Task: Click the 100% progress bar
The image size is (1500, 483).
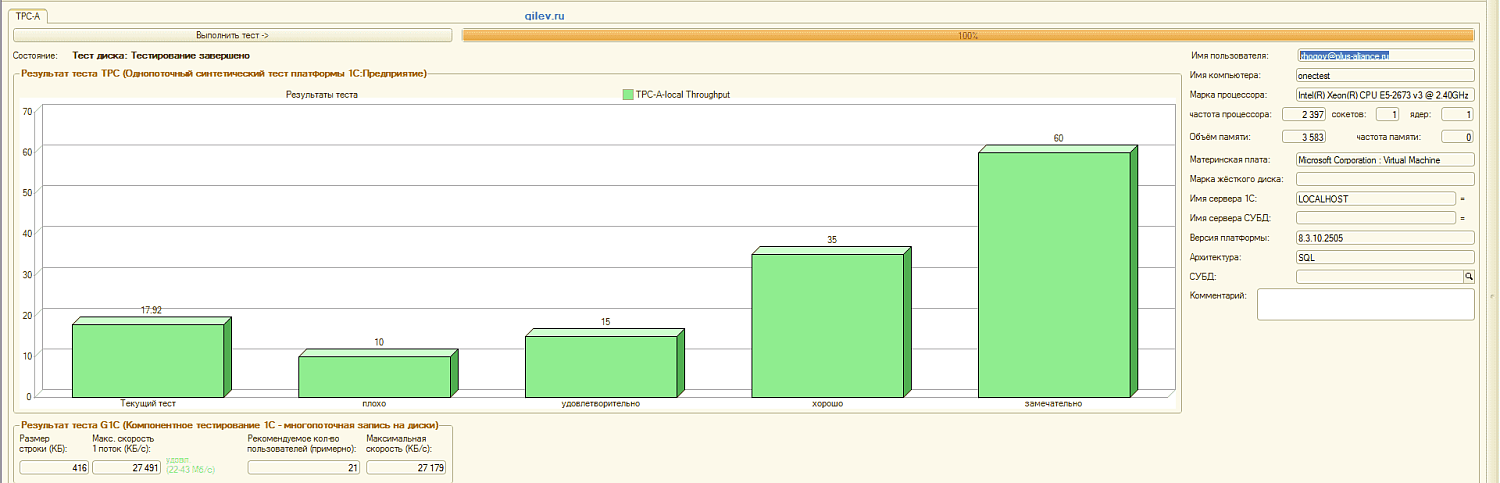Action: tap(967, 35)
